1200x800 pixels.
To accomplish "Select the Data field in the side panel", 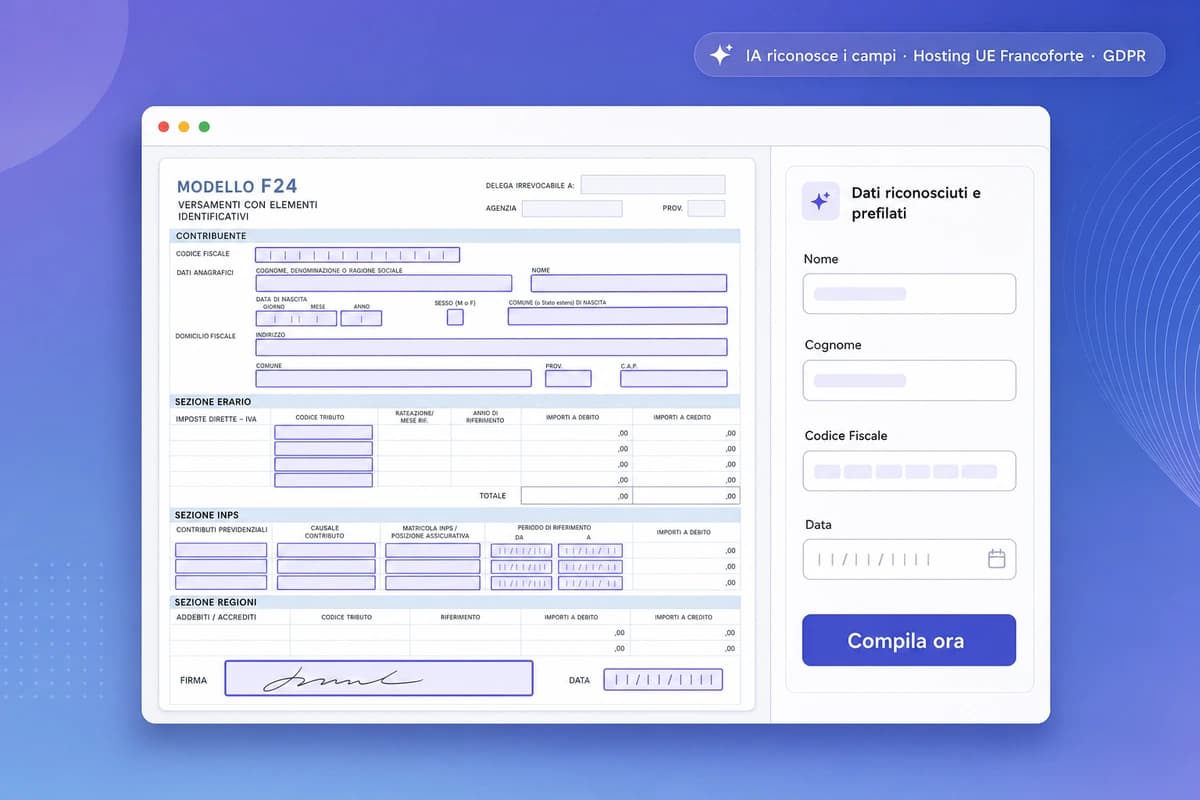I will pyautogui.click(x=909, y=559).
